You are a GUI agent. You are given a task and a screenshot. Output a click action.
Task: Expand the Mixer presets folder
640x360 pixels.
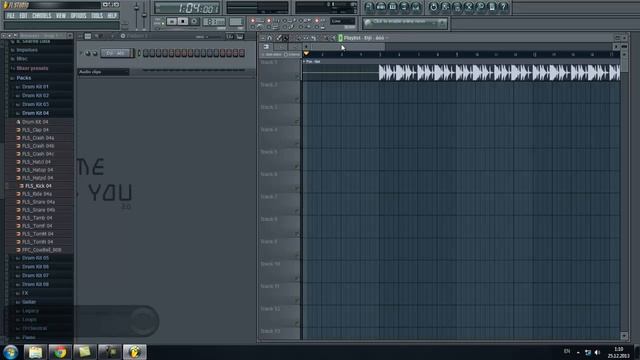(32, 69)
